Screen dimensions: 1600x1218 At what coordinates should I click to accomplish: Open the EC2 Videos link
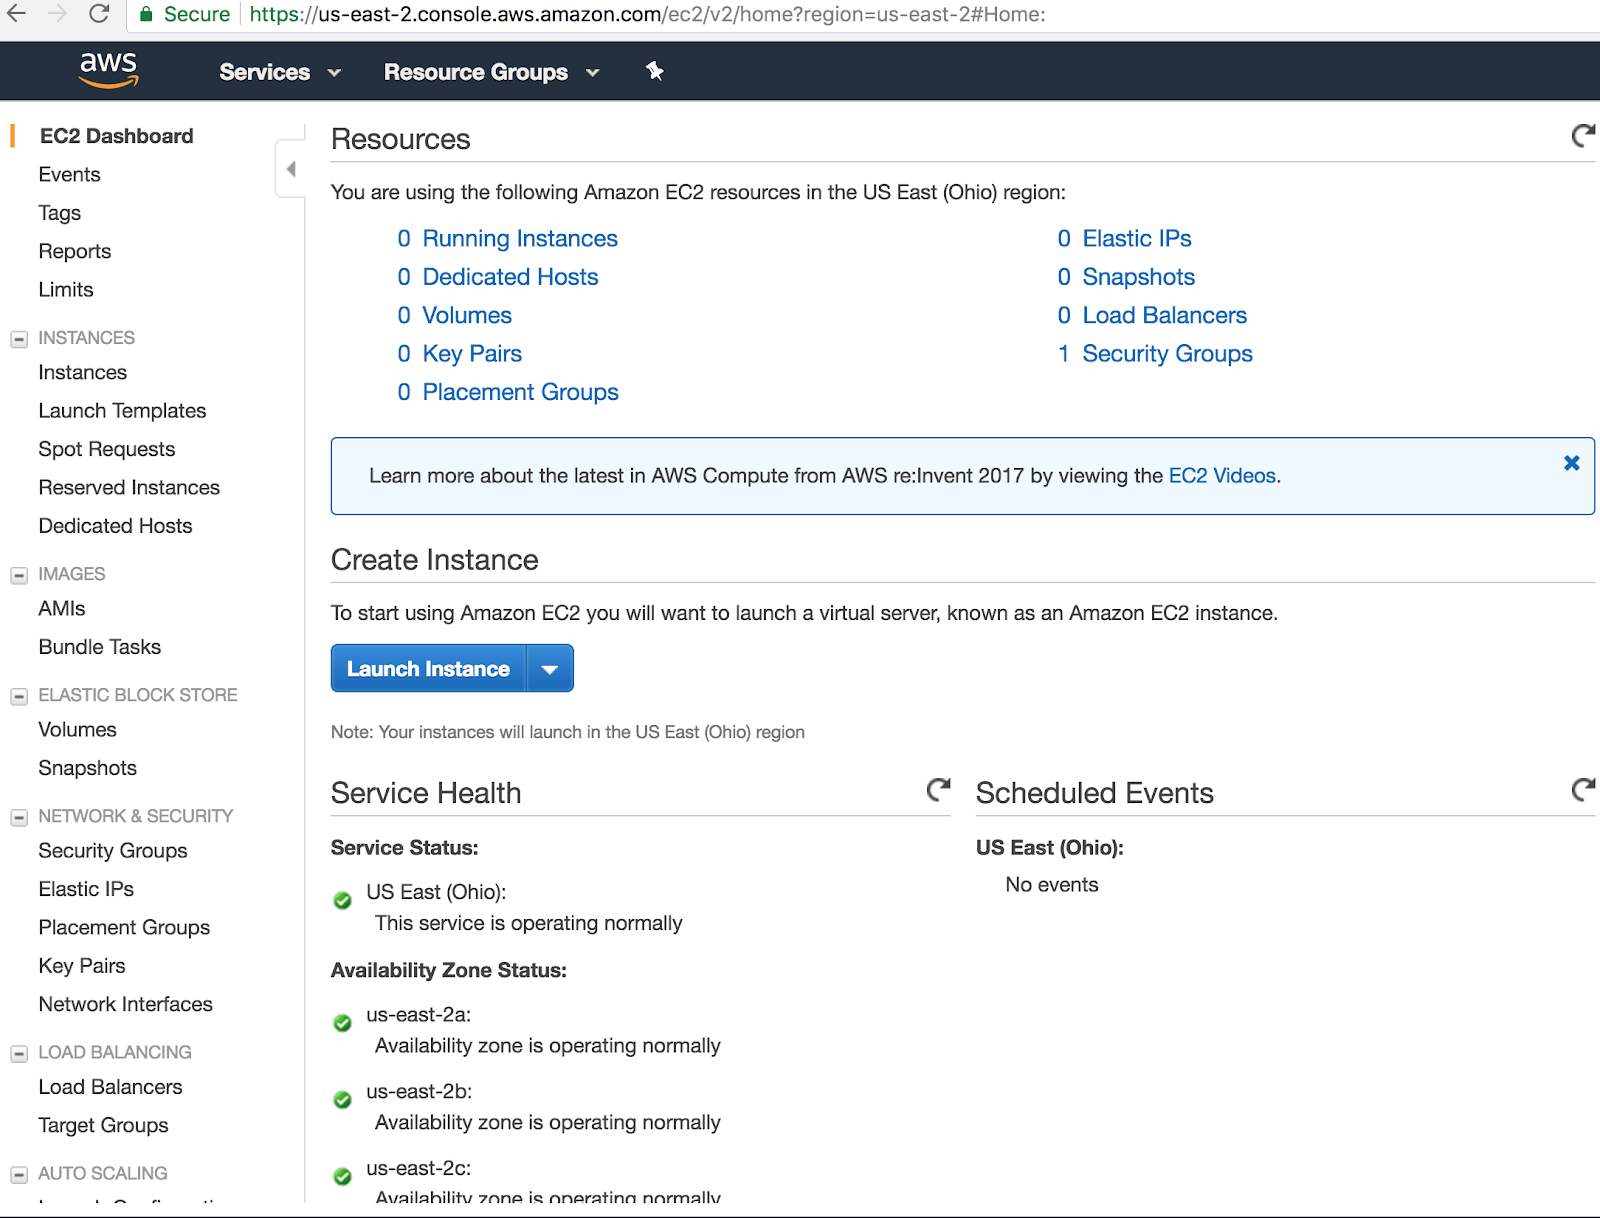1222,476
